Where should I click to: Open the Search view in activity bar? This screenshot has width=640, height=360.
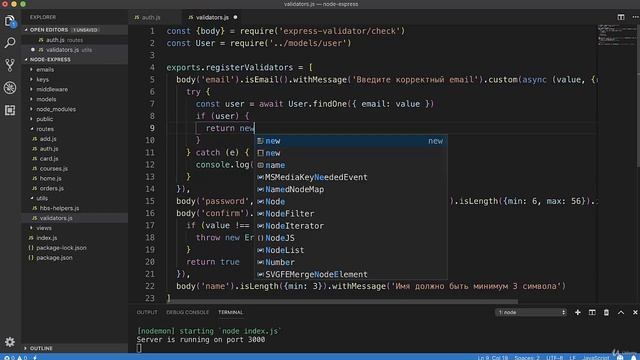point(10,42)
